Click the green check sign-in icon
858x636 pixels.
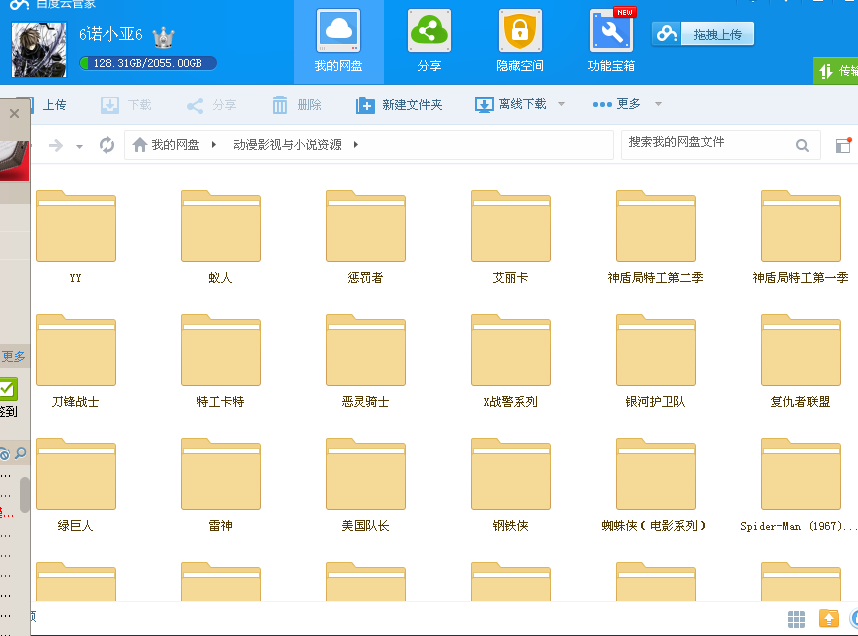(9, 389)
